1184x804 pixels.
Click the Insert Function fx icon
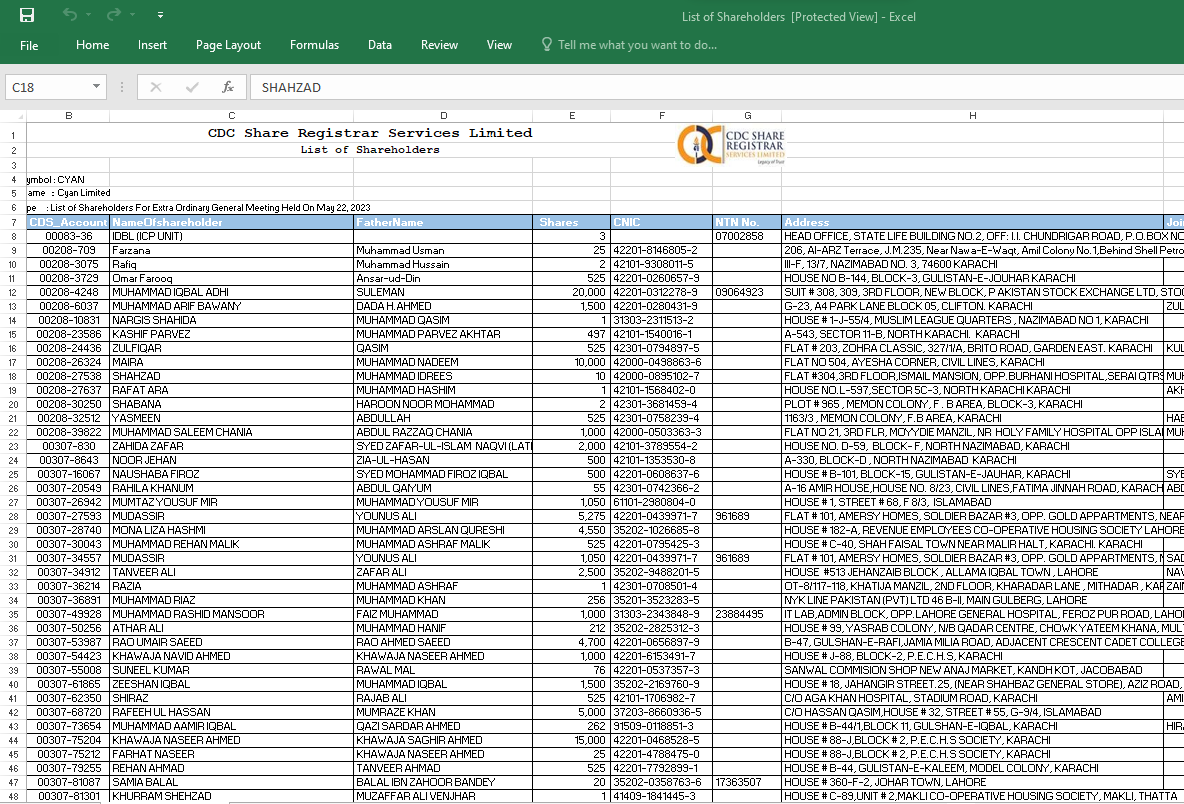[228, 88]
